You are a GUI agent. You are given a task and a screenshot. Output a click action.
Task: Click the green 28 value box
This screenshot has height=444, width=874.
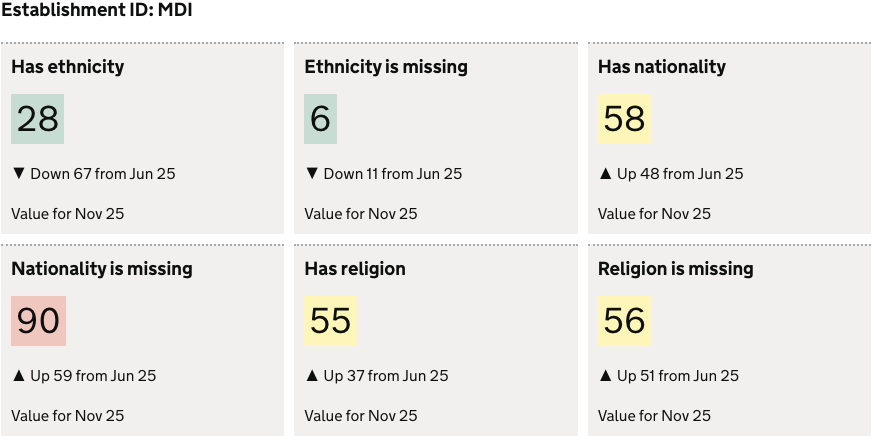pyautogui.click(x=38, y=119)
